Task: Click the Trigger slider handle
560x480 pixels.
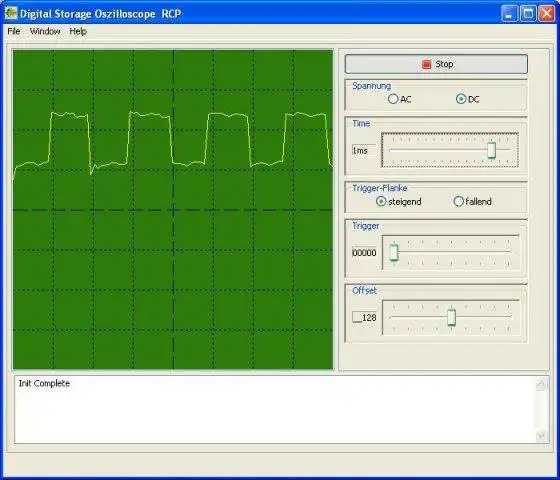Action: coord(394,252)
